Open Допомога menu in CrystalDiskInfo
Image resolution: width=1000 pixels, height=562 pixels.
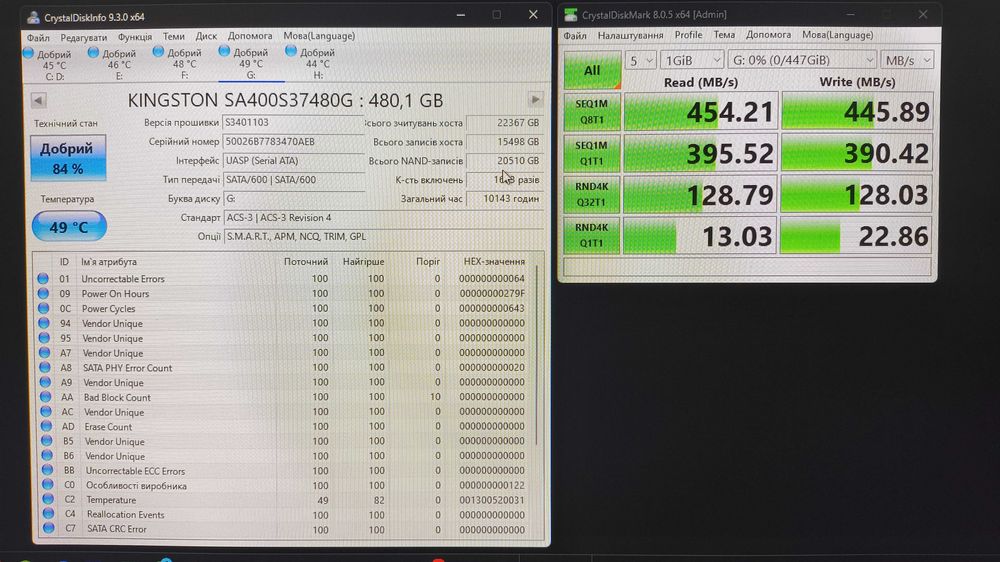coord(250,36)
